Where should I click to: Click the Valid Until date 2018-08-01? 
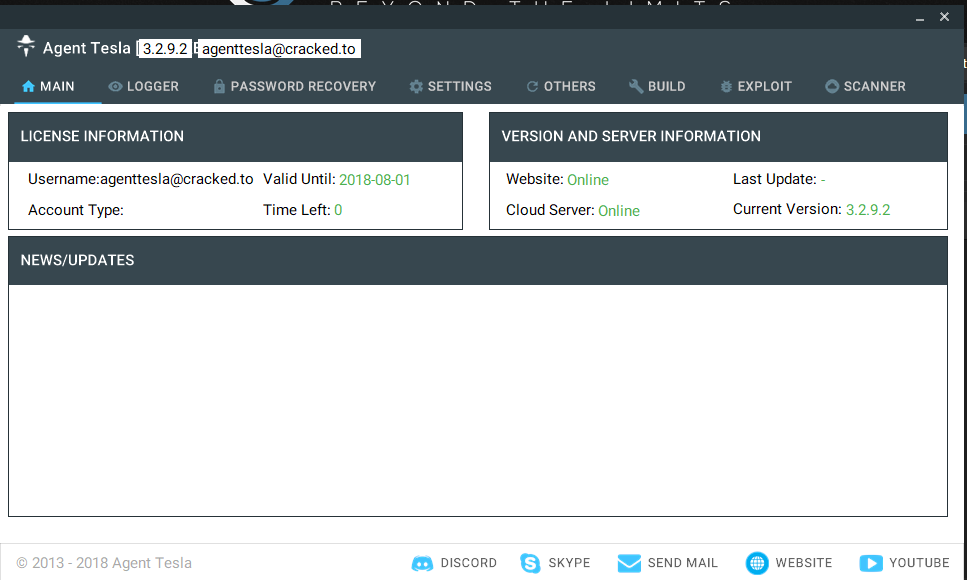coord(374,180)
